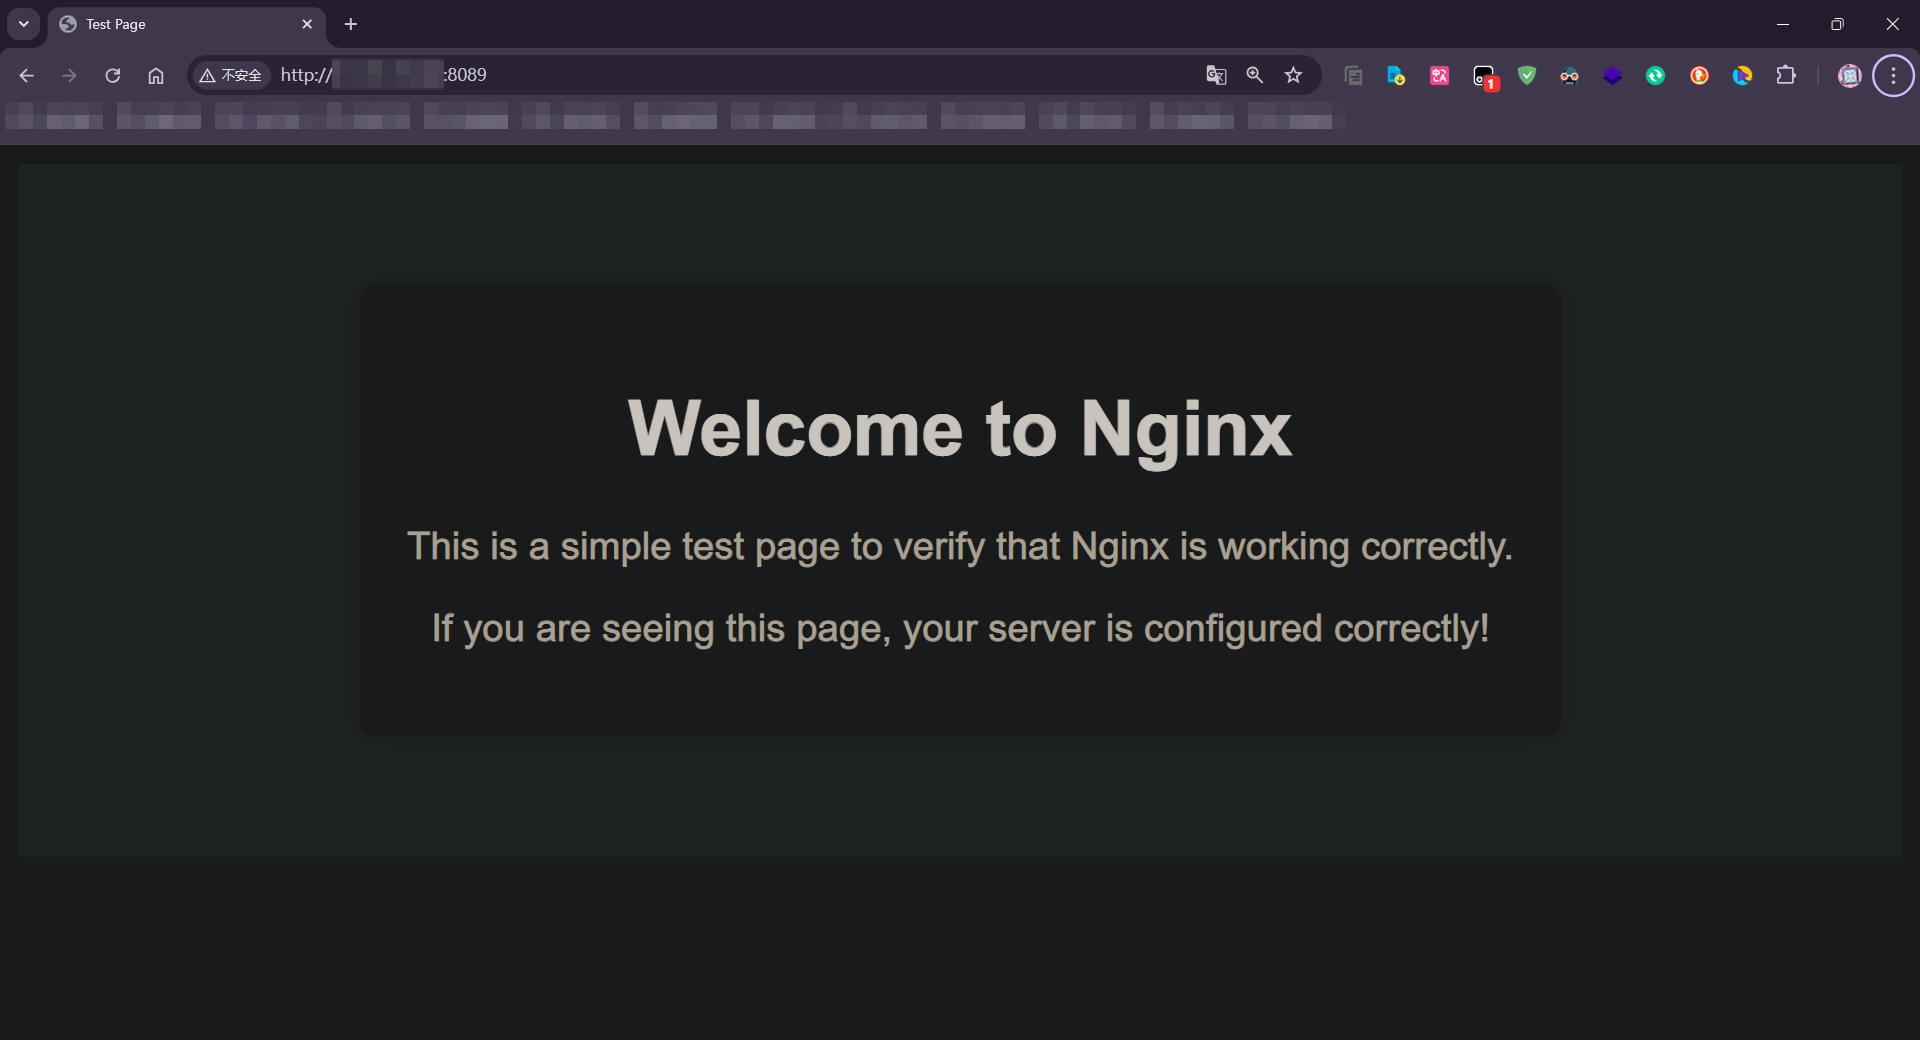Open the DuckDuckGo extension icon

pyautogui.click(x=1699, y=75)
